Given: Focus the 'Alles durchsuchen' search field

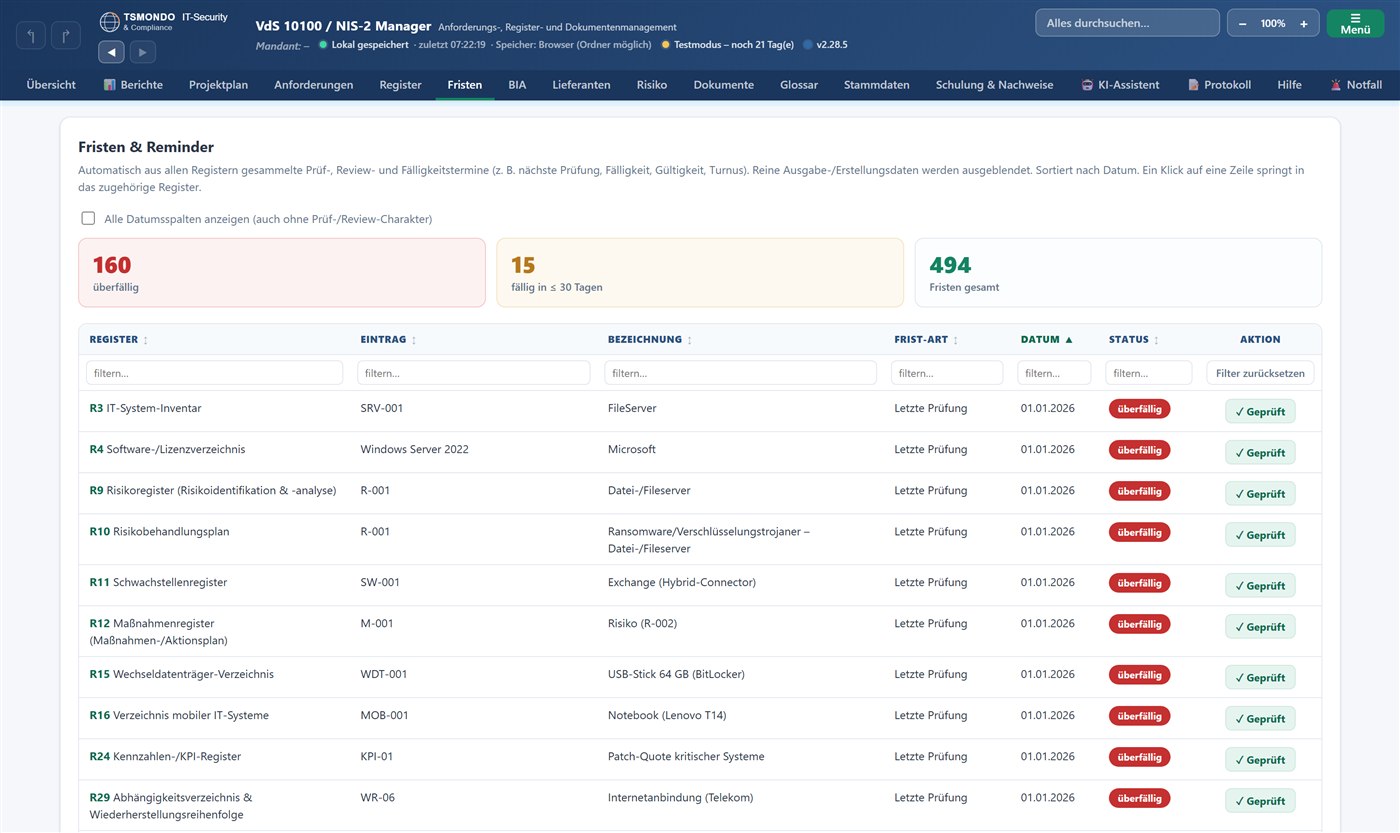Looking at the screenshot, I should [1127, 23].
